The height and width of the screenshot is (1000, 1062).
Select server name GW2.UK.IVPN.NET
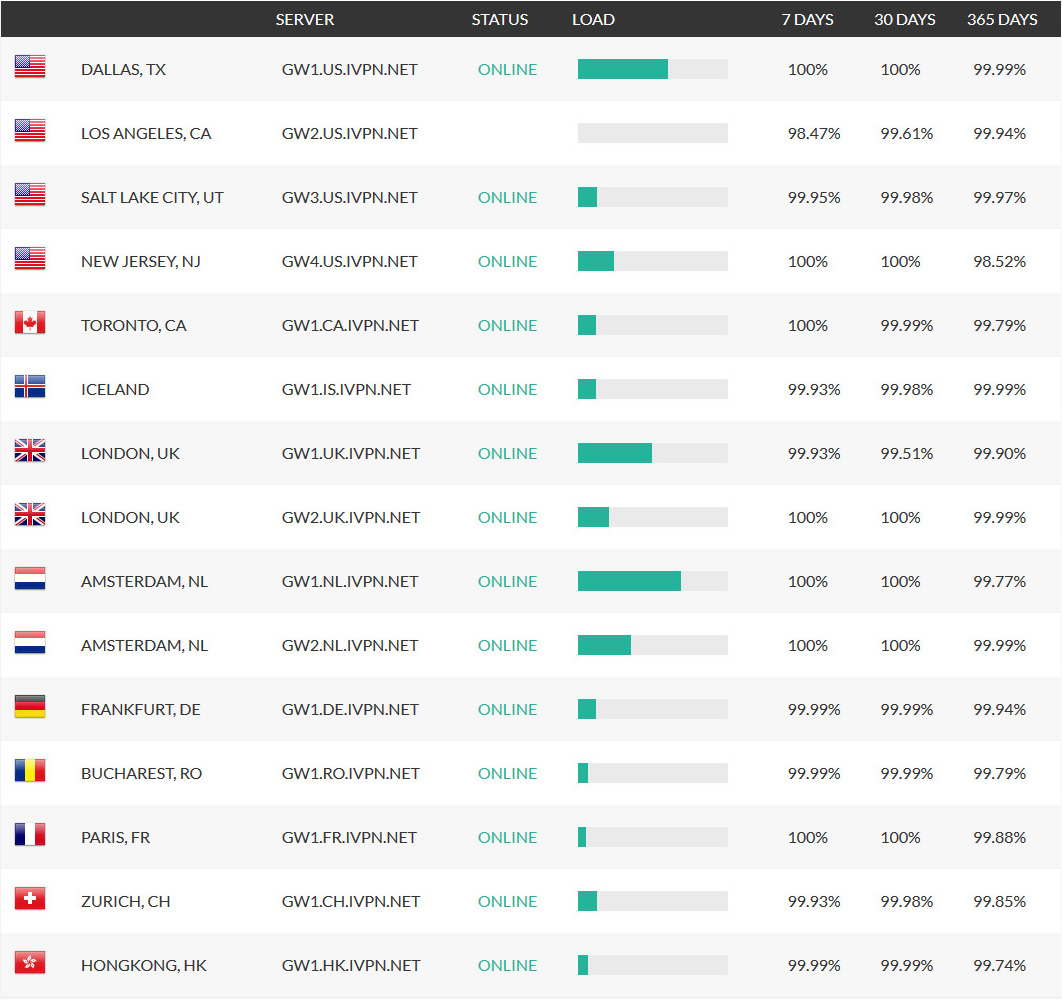coord(351,518)
